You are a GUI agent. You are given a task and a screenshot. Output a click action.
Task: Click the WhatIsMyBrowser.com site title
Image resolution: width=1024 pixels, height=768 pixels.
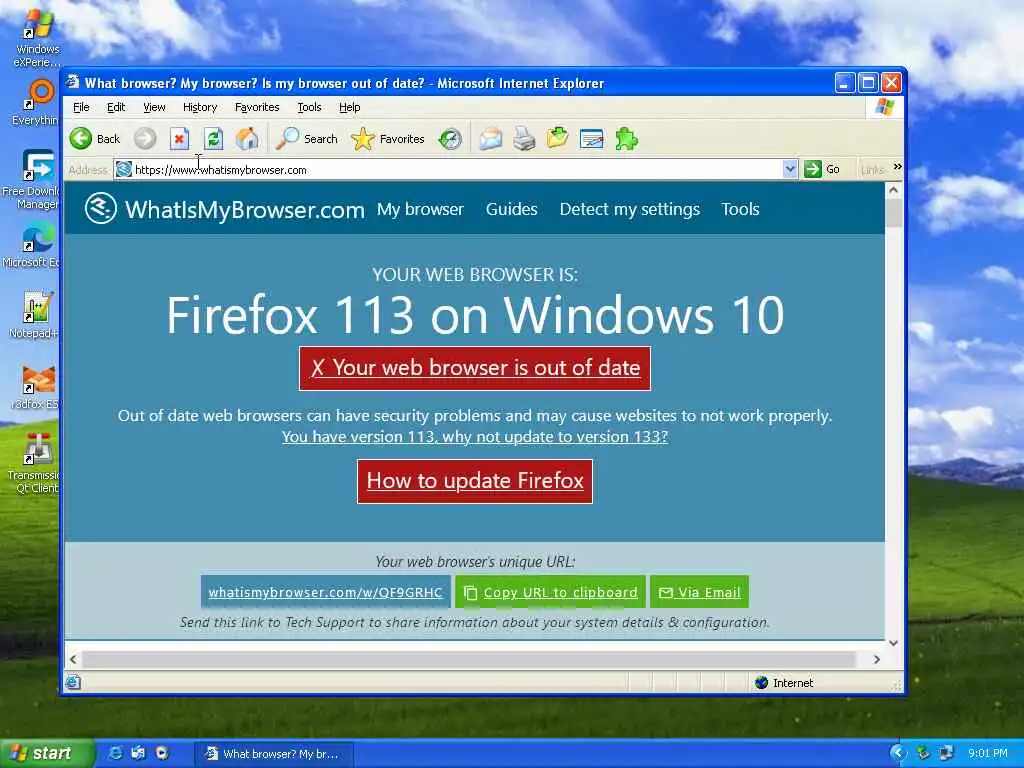(x=244, y=210)
